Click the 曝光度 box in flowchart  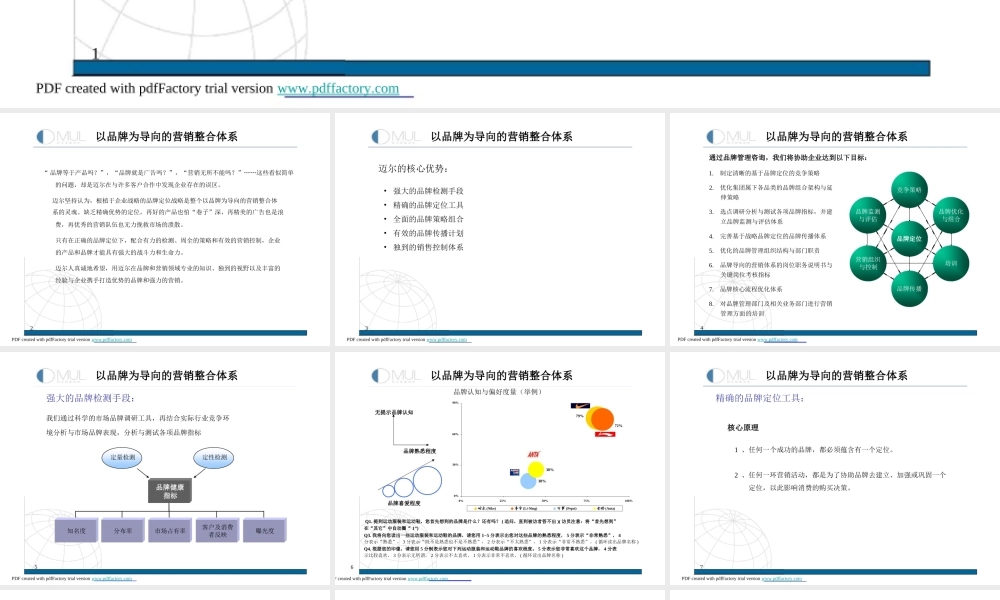click(x=266, y=530)
